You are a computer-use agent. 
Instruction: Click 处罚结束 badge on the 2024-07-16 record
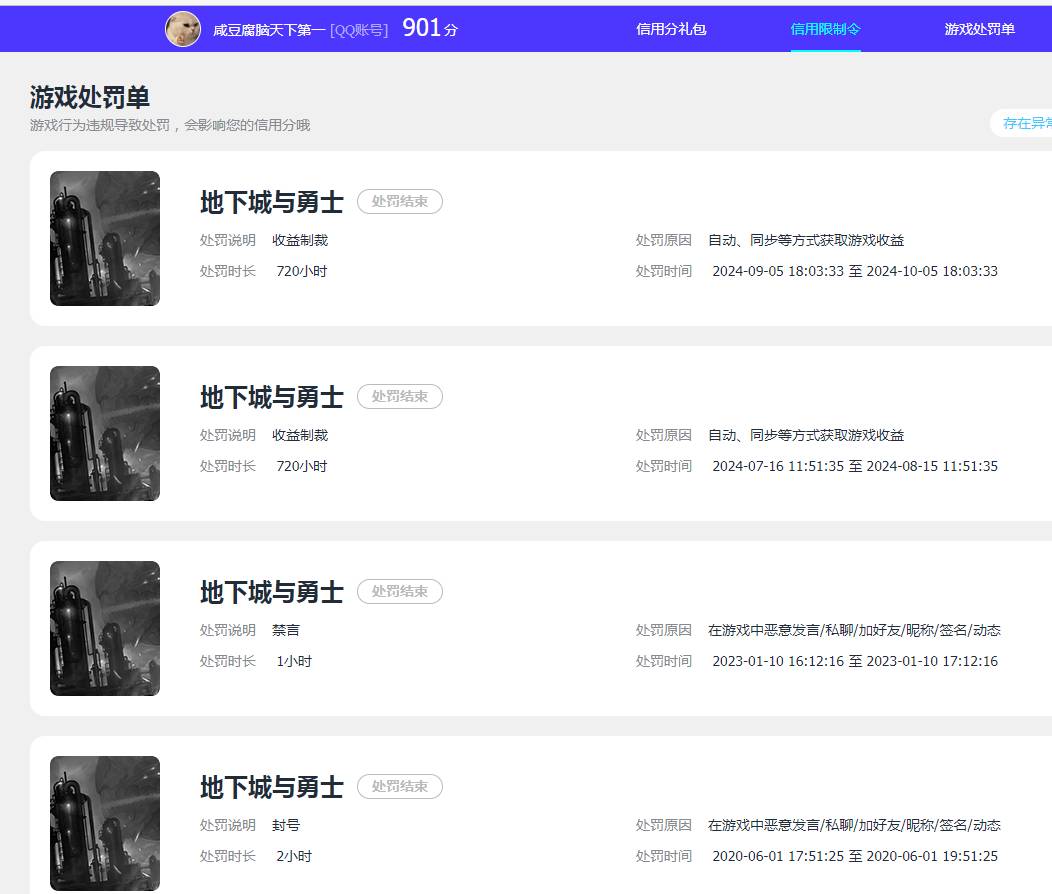pos(400,397)
